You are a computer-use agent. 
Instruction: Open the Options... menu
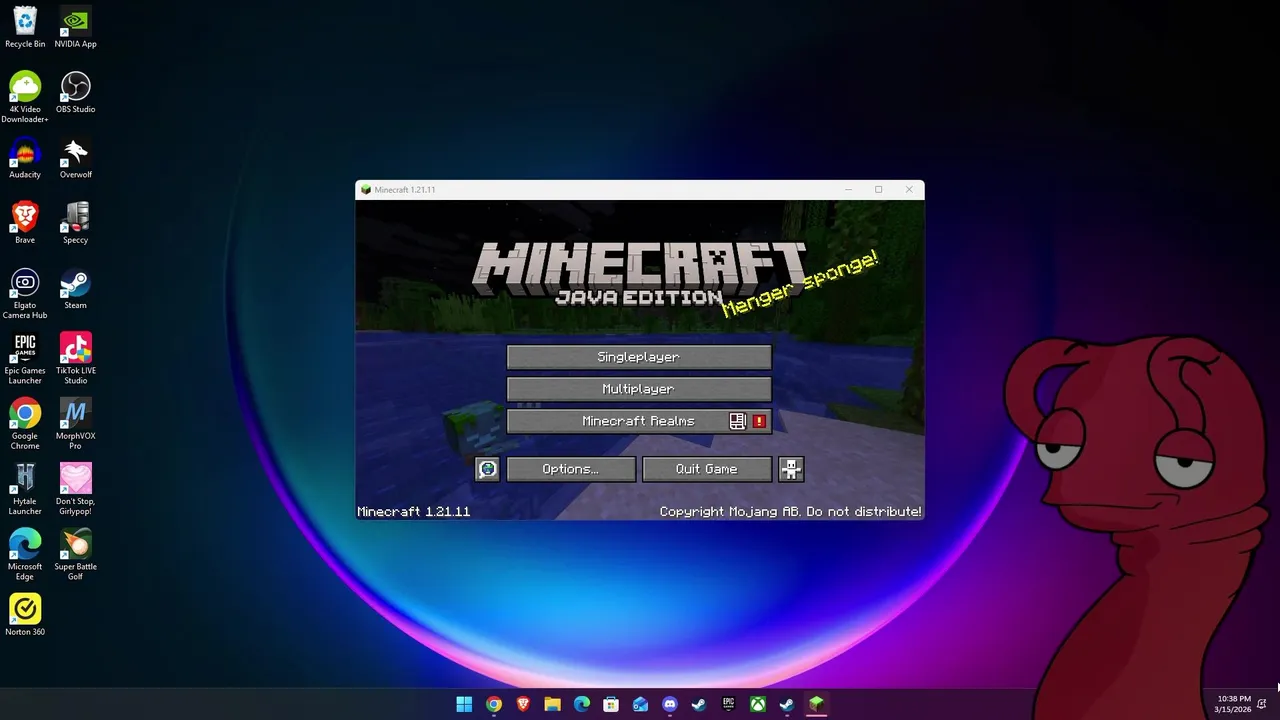click(571, 469)
